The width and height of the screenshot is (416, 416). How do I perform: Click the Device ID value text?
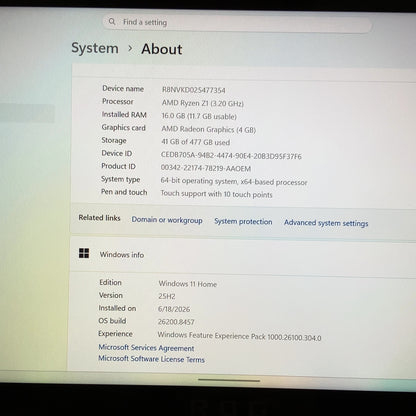231,156
